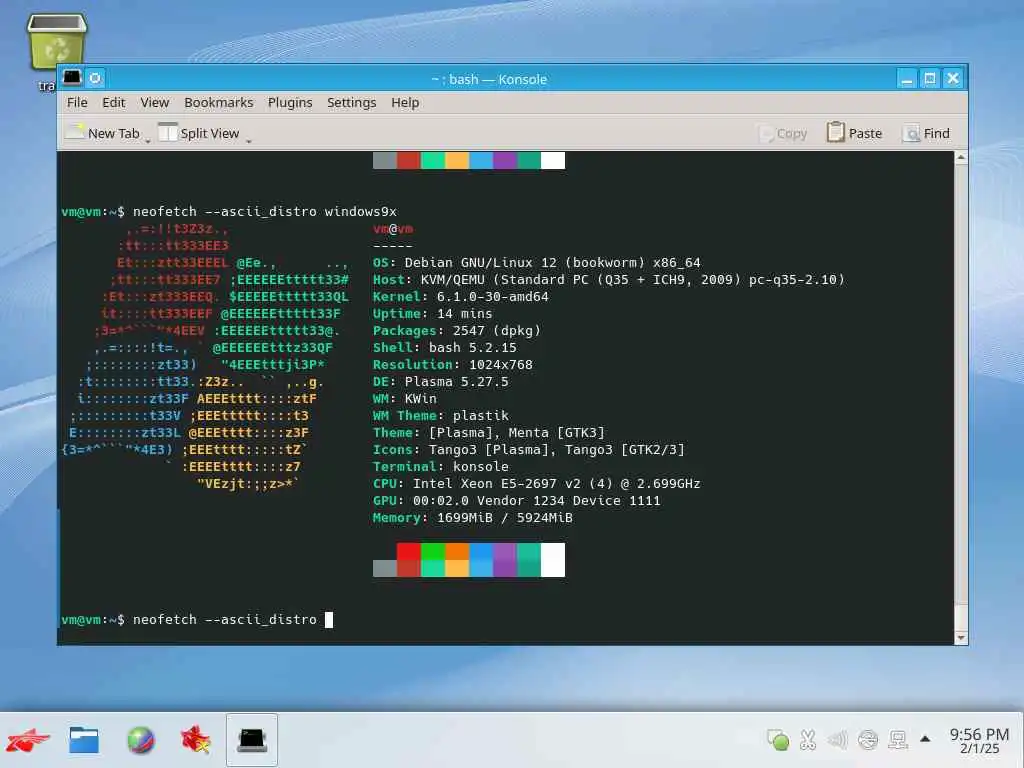Click the 'Icons: Tango3 [Plasma]' line

pyautogui.click(x=529, y=449)
